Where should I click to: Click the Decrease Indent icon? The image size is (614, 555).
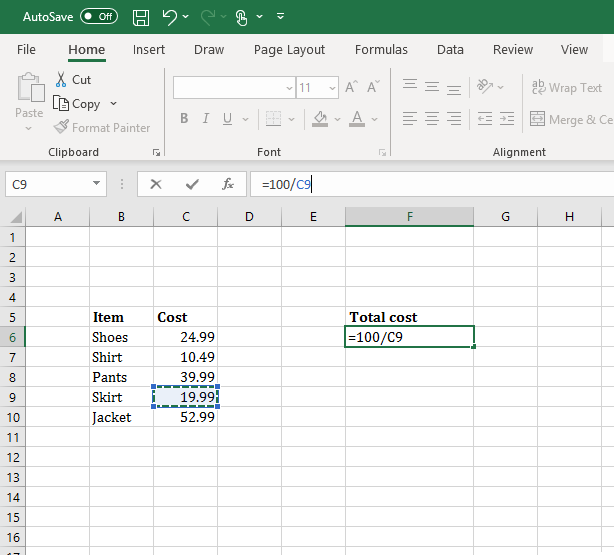click(x=484, y=119)
